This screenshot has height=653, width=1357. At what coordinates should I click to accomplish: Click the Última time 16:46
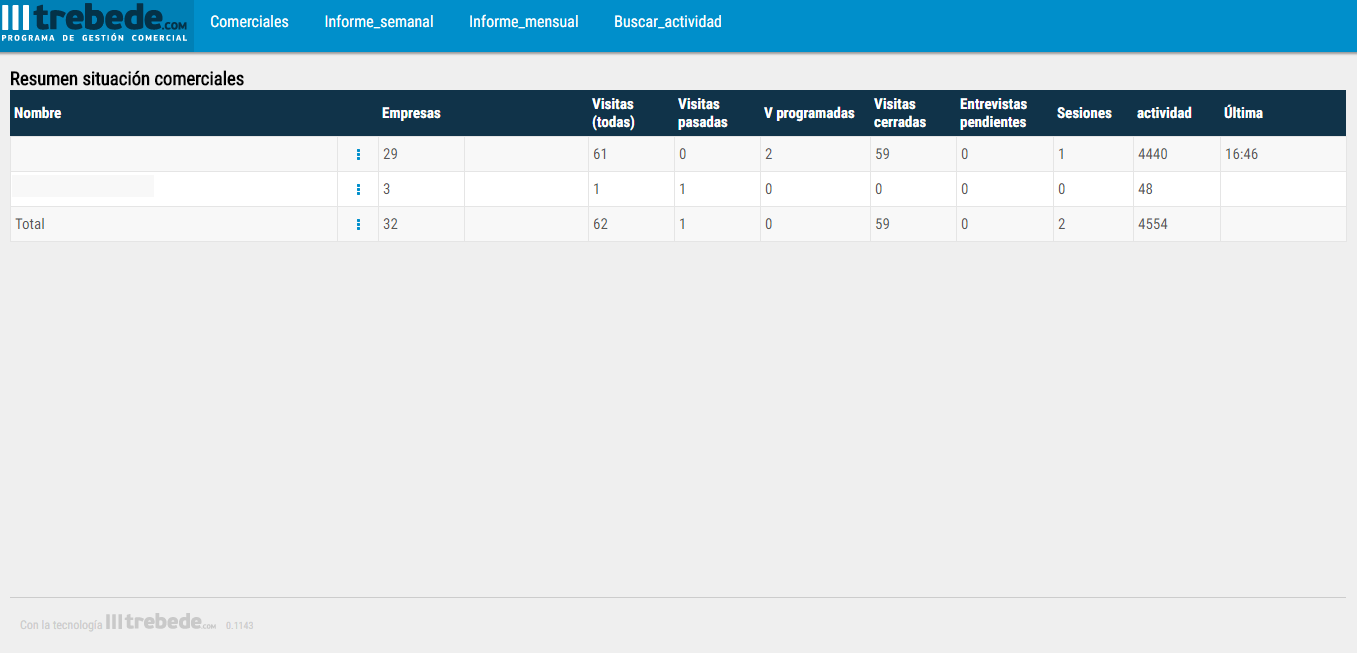(1241, 154)
